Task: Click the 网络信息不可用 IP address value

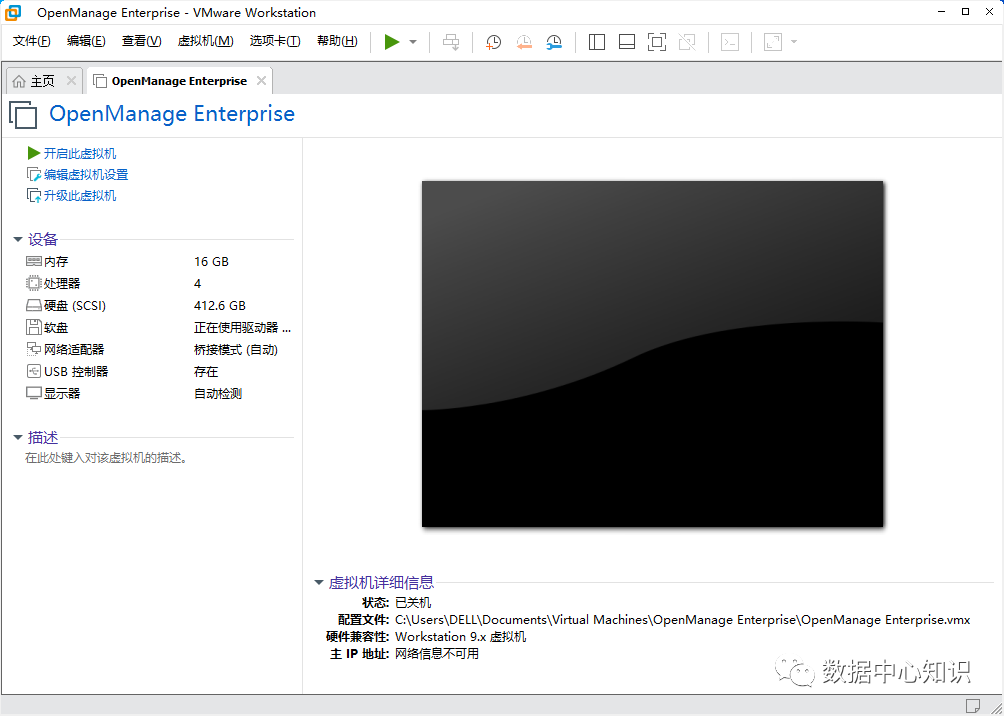Action: pos(437,654)
